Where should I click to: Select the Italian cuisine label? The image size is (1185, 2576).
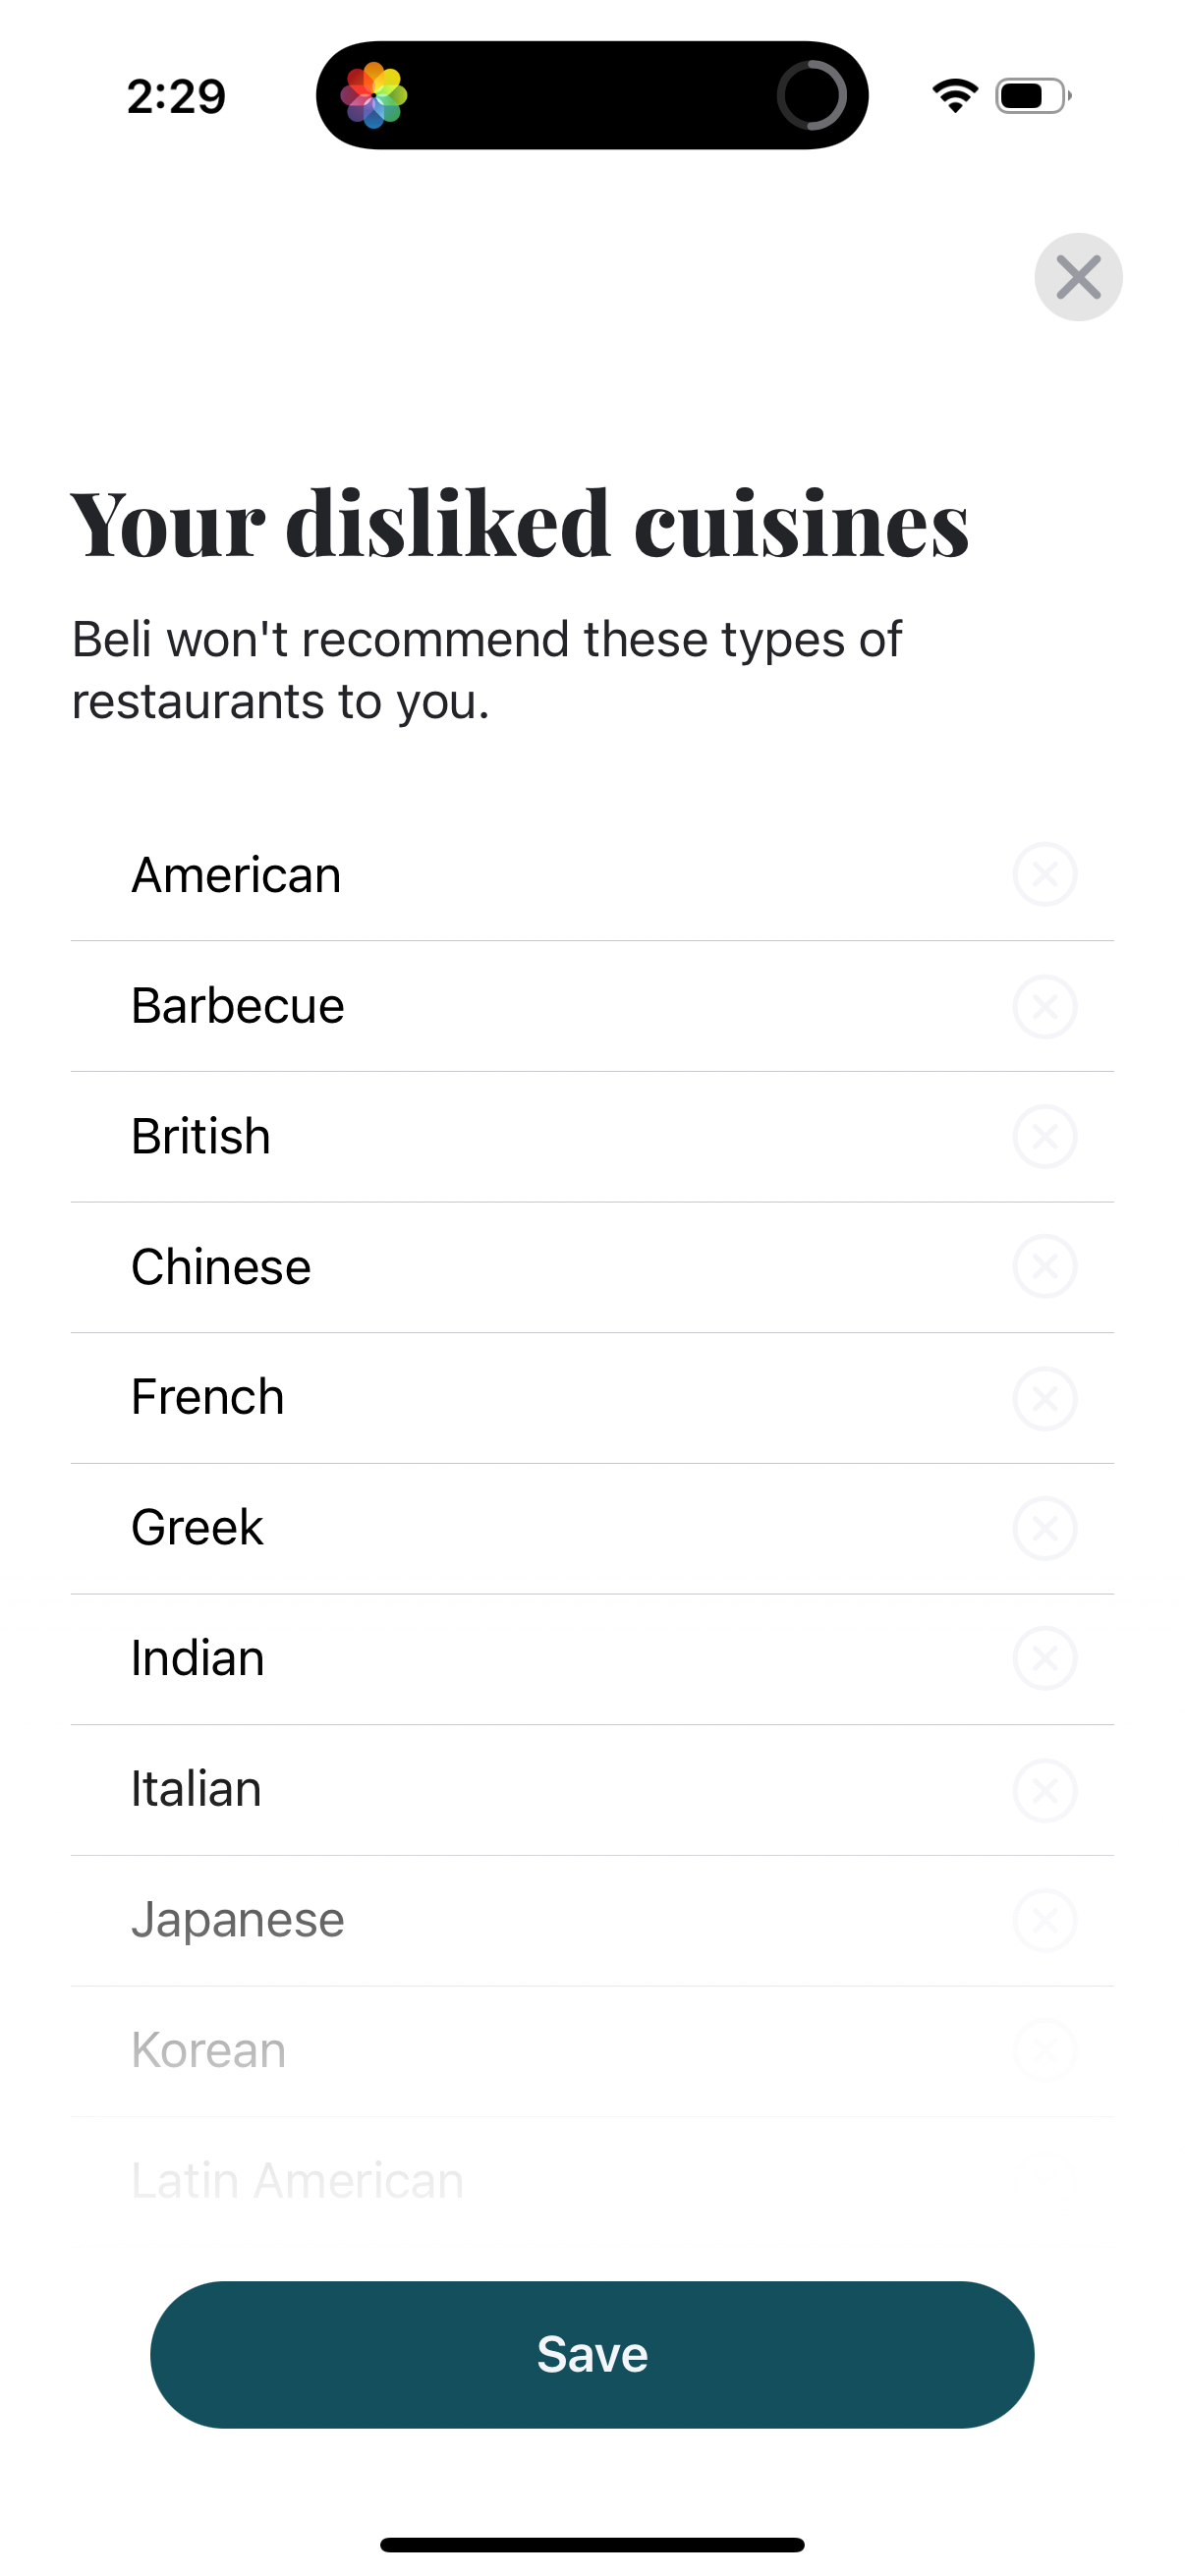[196, 1789]
